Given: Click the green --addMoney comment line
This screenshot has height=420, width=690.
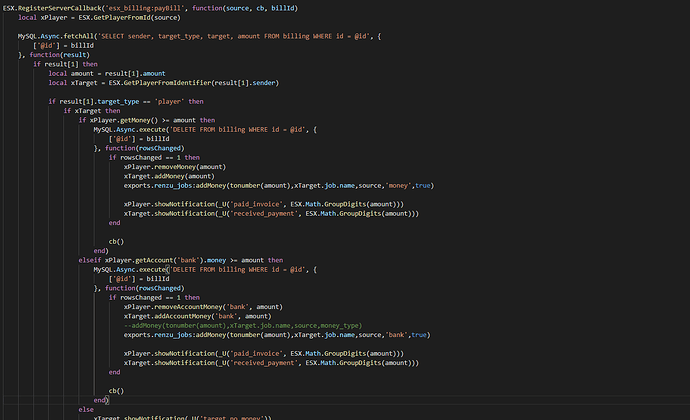Looking at the screenshot, I should tap(243, 326).
